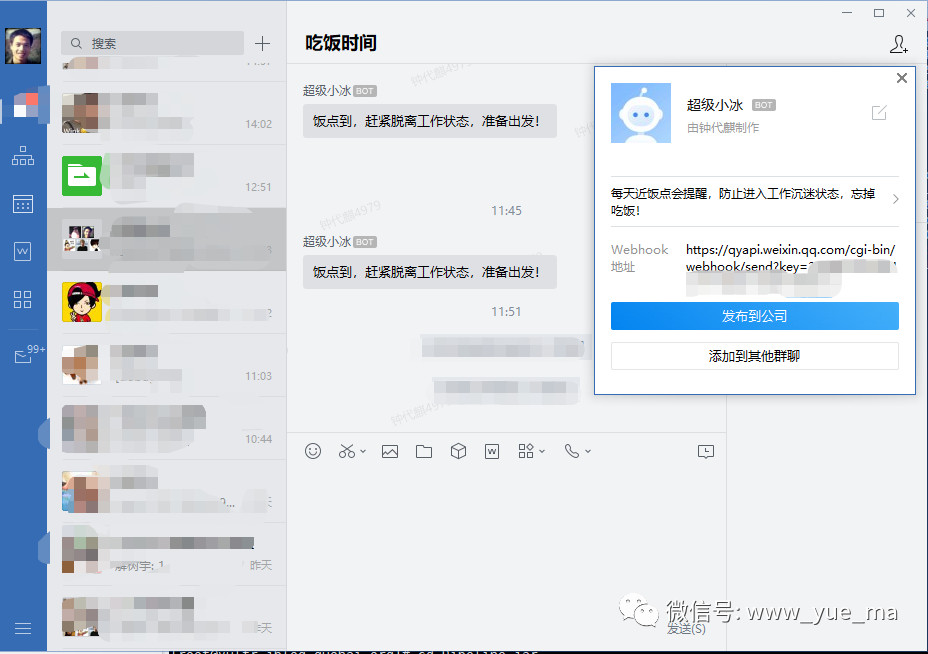This screenshot has width=928, height=654.
Task: Open your profile avatar in the sidebar
Action: 23,46
